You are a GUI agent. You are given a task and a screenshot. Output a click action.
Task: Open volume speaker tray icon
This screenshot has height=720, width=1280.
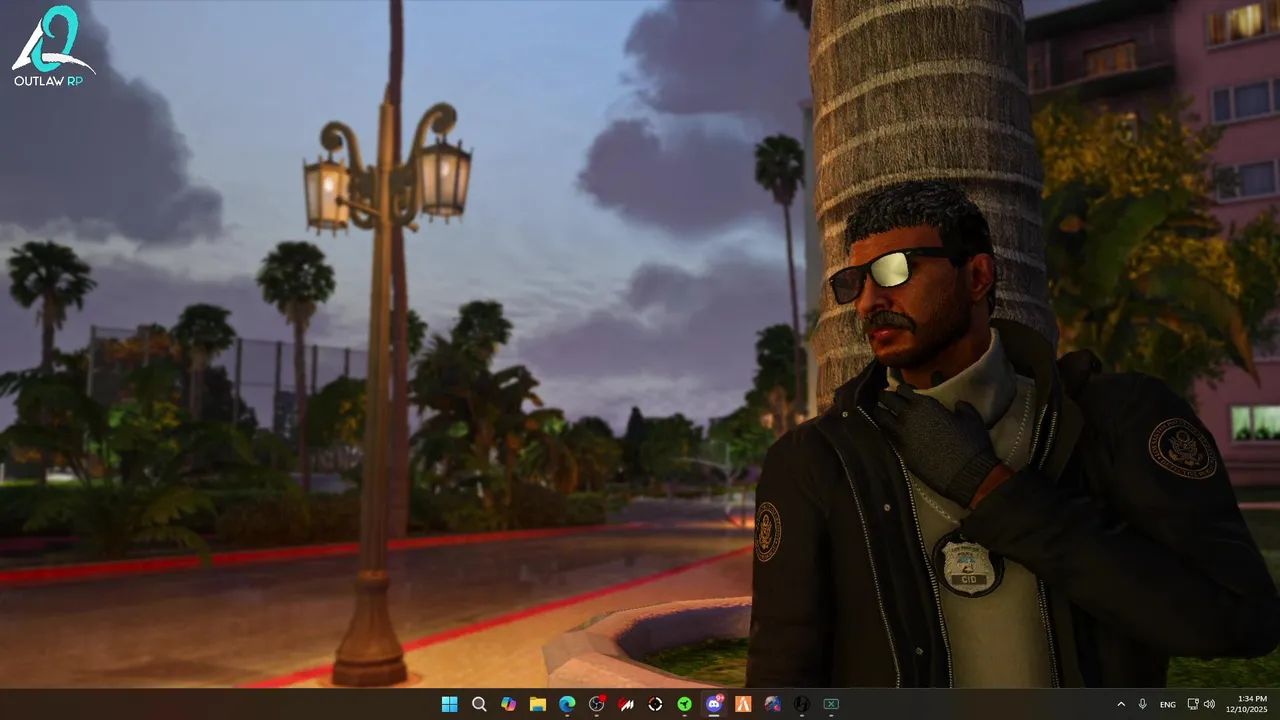(1209, 704)
